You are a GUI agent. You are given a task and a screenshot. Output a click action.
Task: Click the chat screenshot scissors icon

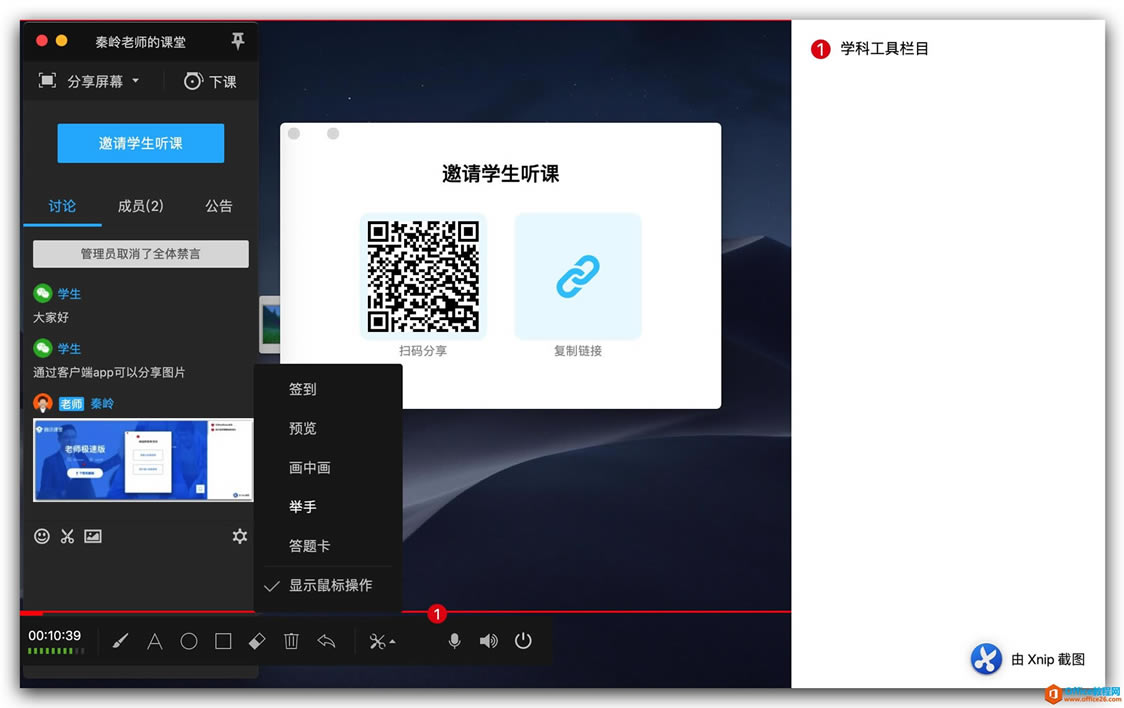[x=67, y=536]
